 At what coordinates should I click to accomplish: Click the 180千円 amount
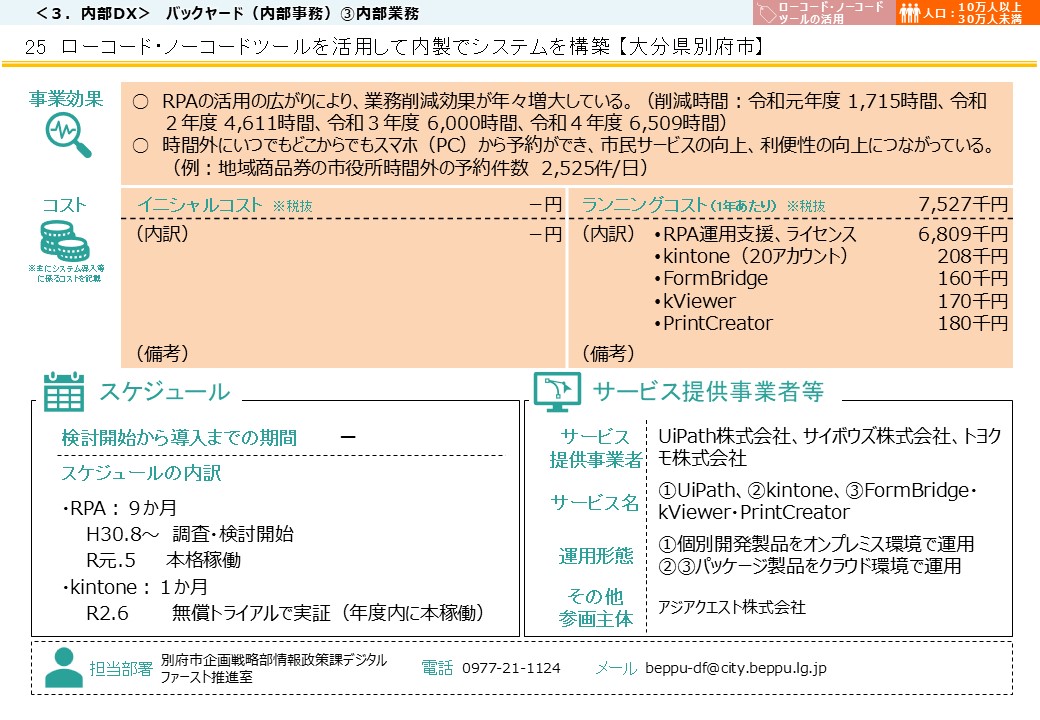(973, 323)
